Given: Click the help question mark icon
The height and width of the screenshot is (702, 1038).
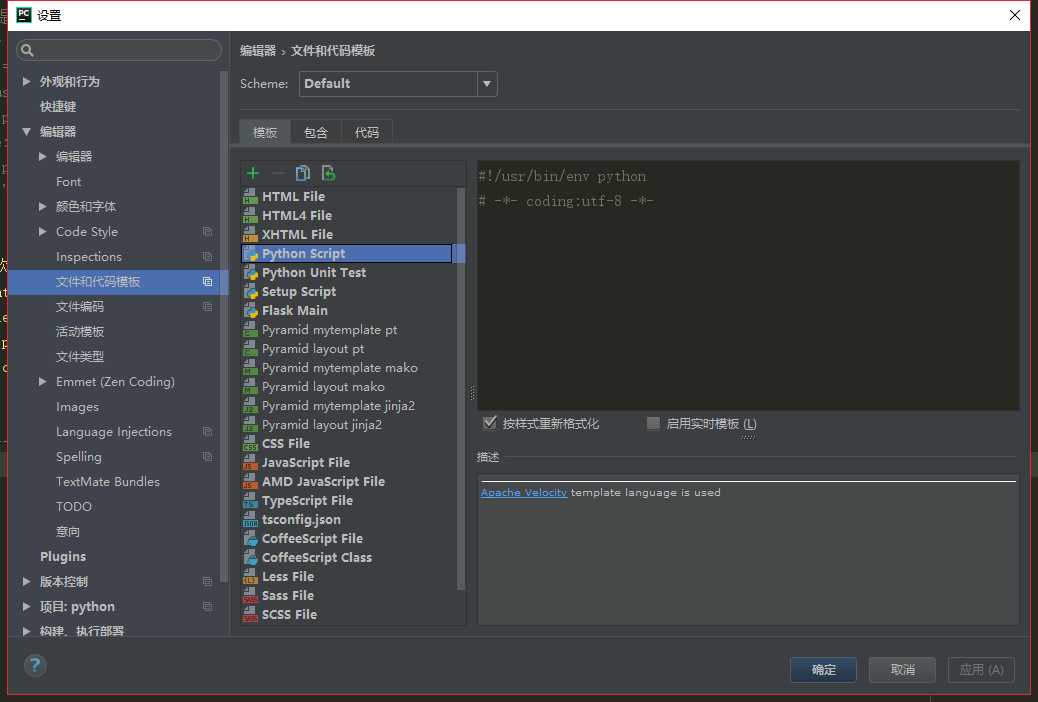Looking at the screenshot, I should 35,665.
